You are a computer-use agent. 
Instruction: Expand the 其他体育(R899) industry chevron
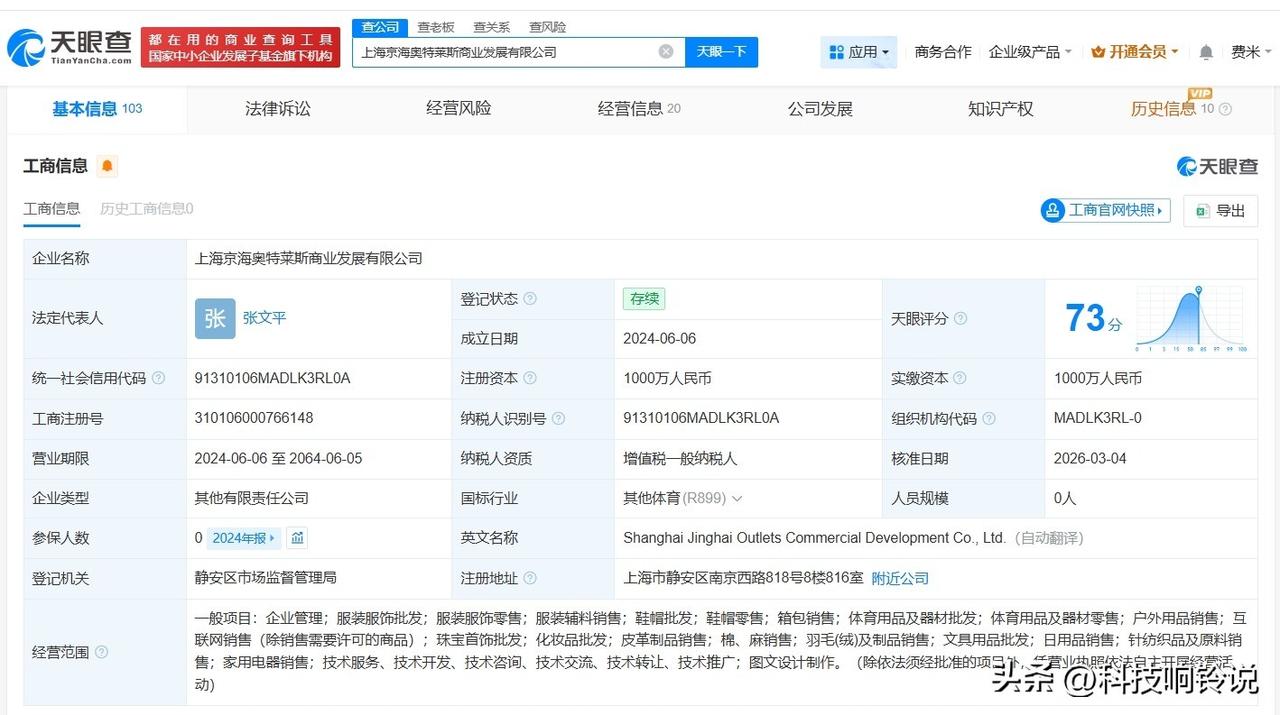click(737, 498)
